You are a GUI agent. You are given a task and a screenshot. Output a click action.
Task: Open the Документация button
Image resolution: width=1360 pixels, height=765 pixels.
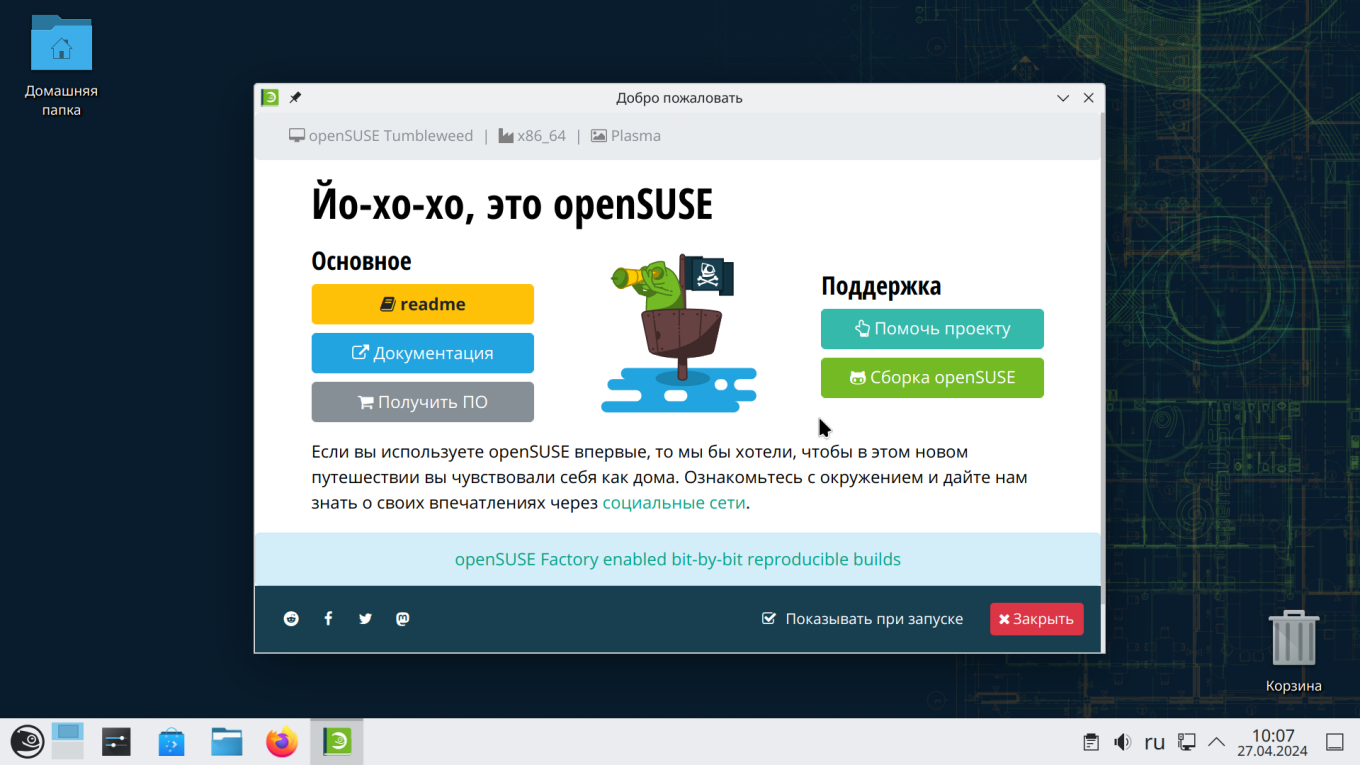click(x=423, y=353)
